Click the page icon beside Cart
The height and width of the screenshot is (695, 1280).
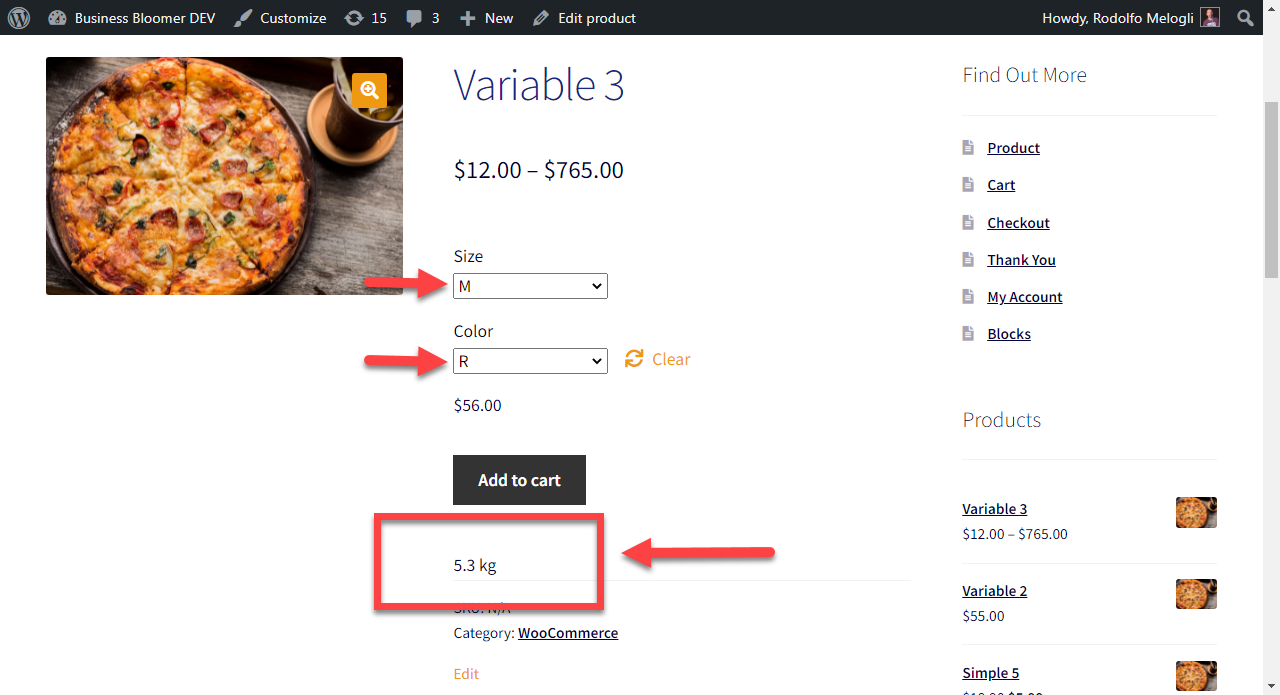coord(968,185)
